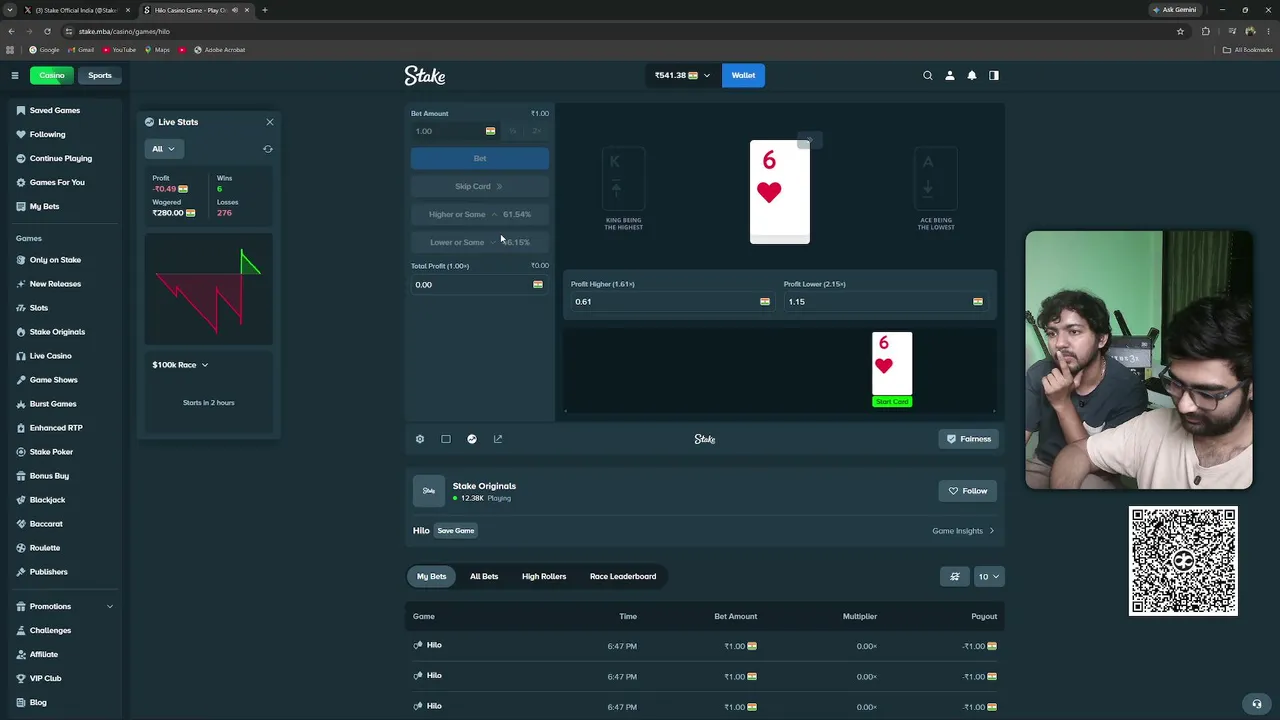1280x720 pixels.
Task: Expand Game Insights
Action: point(963,531)
